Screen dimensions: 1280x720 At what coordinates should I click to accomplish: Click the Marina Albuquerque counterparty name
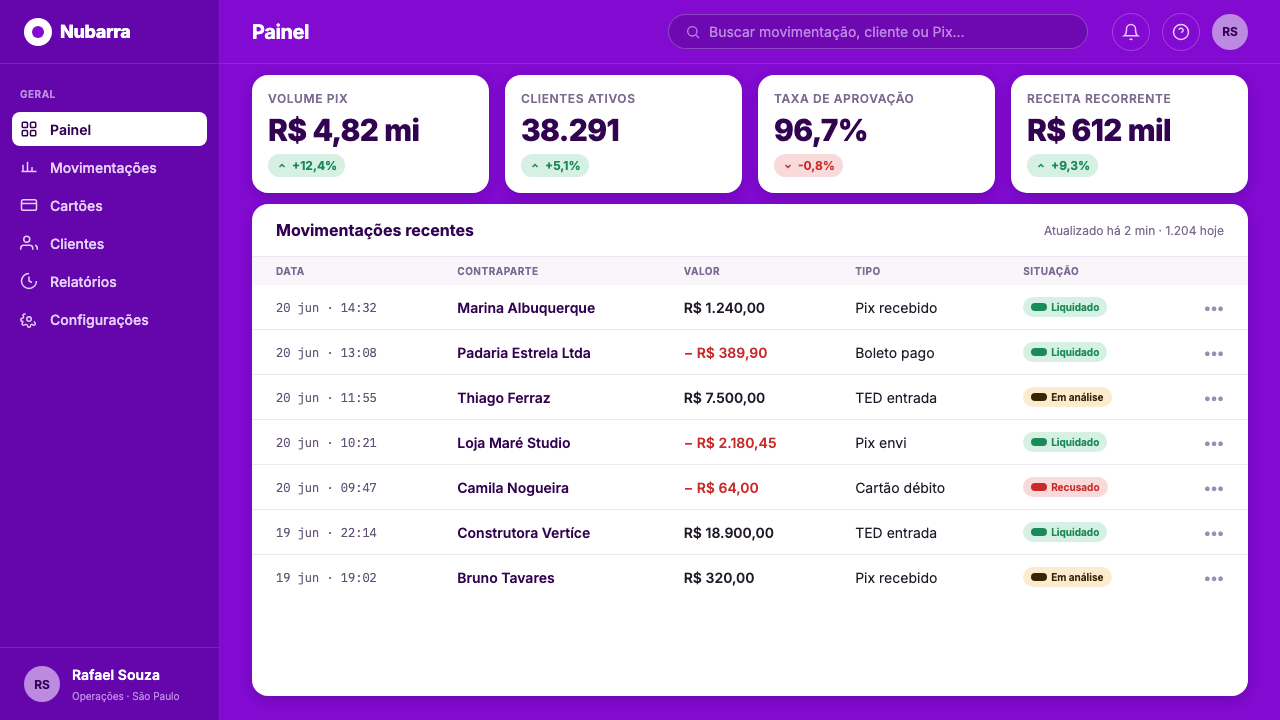point(526,308)
